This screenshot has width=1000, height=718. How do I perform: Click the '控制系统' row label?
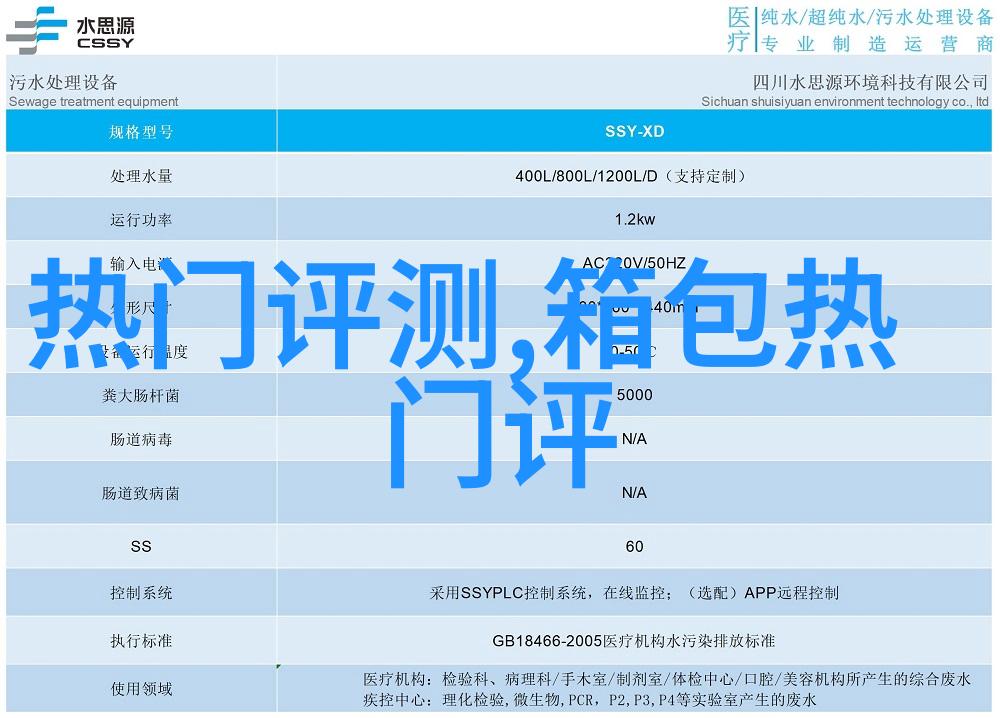(141, 593)
